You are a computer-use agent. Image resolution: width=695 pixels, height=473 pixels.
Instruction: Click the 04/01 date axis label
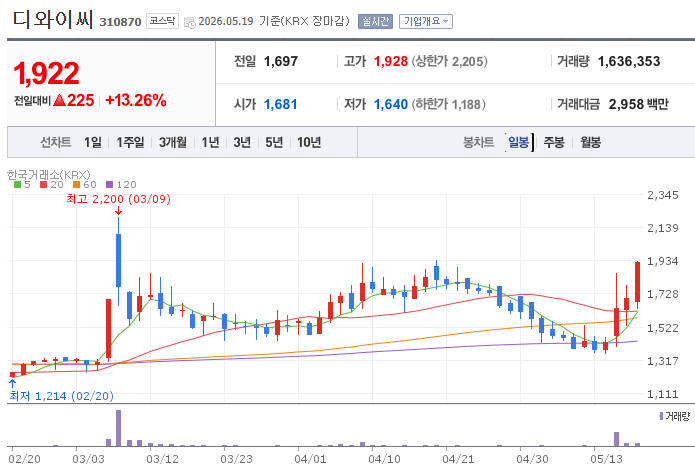click(310, 459)
